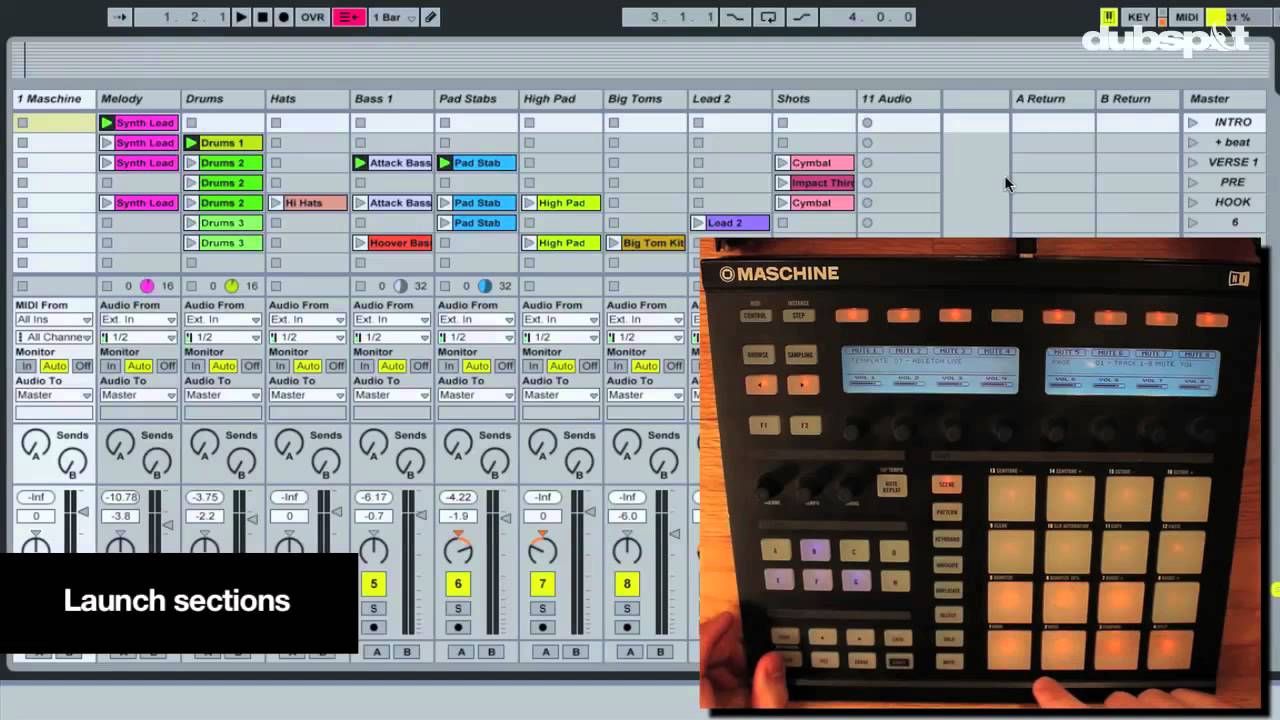Toggle the OVR overdub button
The height and width of the screenshot is (720, 1280).
pyautogui.click(x=313, y=17)
